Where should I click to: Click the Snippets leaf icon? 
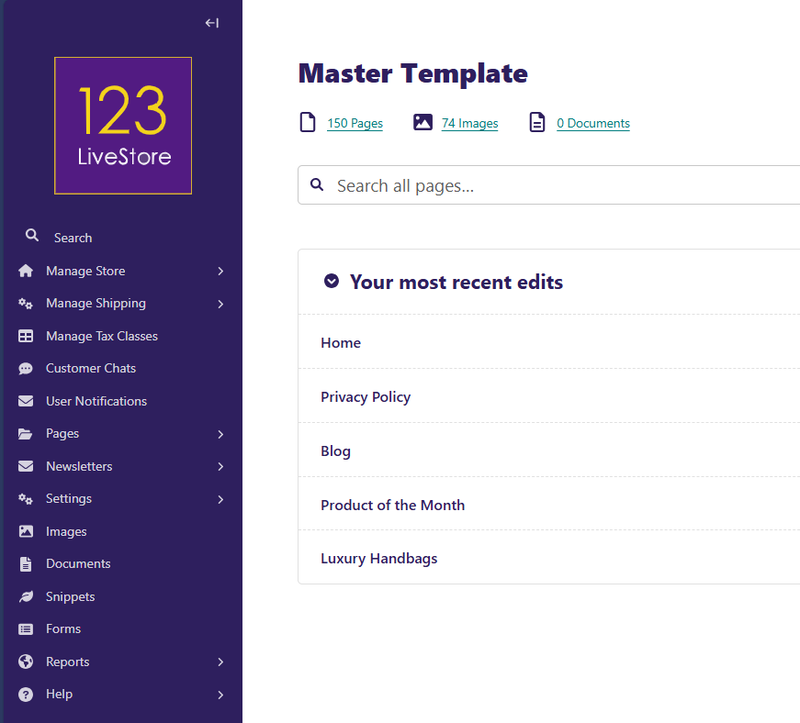point(26,596)
